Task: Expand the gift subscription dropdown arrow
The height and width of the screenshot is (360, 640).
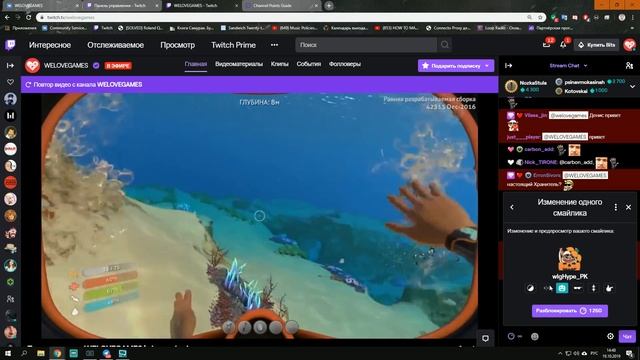Action: [x=487, y=66]
